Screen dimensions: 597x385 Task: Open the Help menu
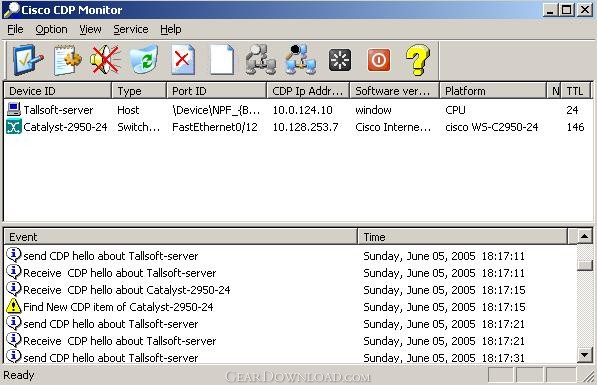171,29
